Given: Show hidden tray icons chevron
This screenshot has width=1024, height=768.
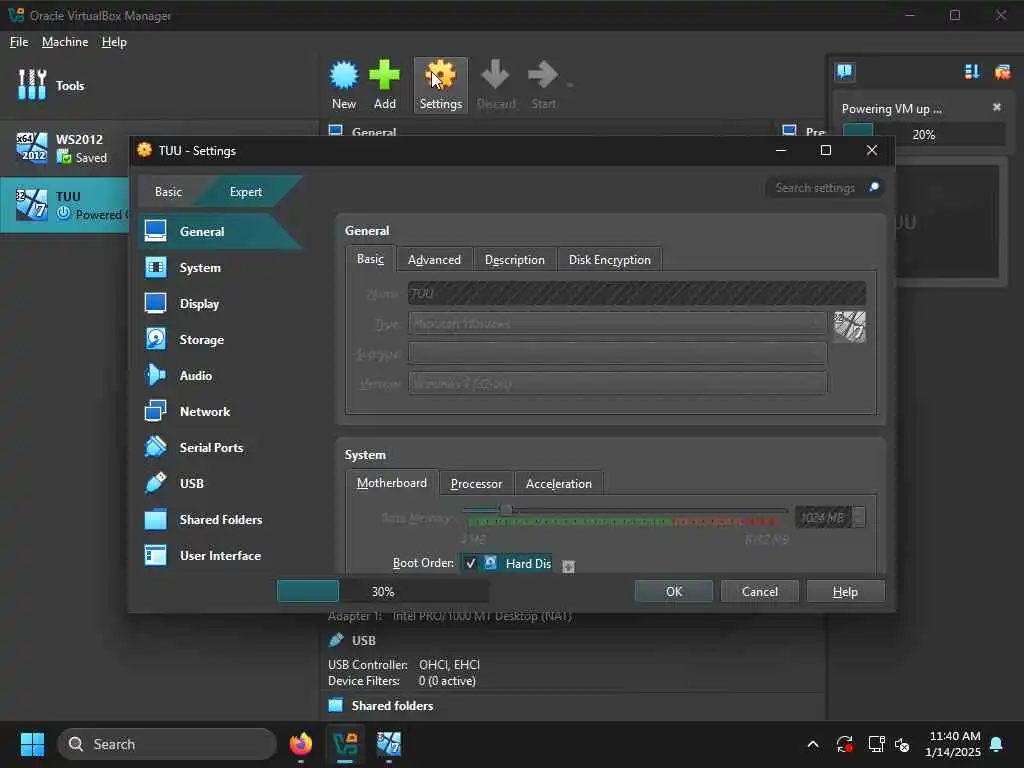Looking at the screenshot, I should (812, 744).
